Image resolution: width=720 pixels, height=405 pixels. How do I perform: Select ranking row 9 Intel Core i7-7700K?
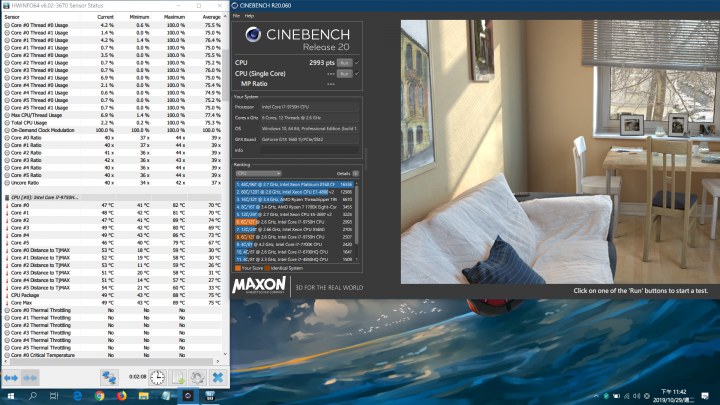(294, 244)
